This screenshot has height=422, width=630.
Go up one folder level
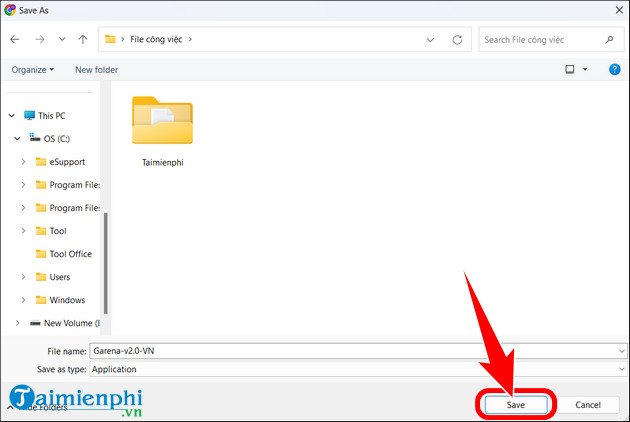[82, 40]
